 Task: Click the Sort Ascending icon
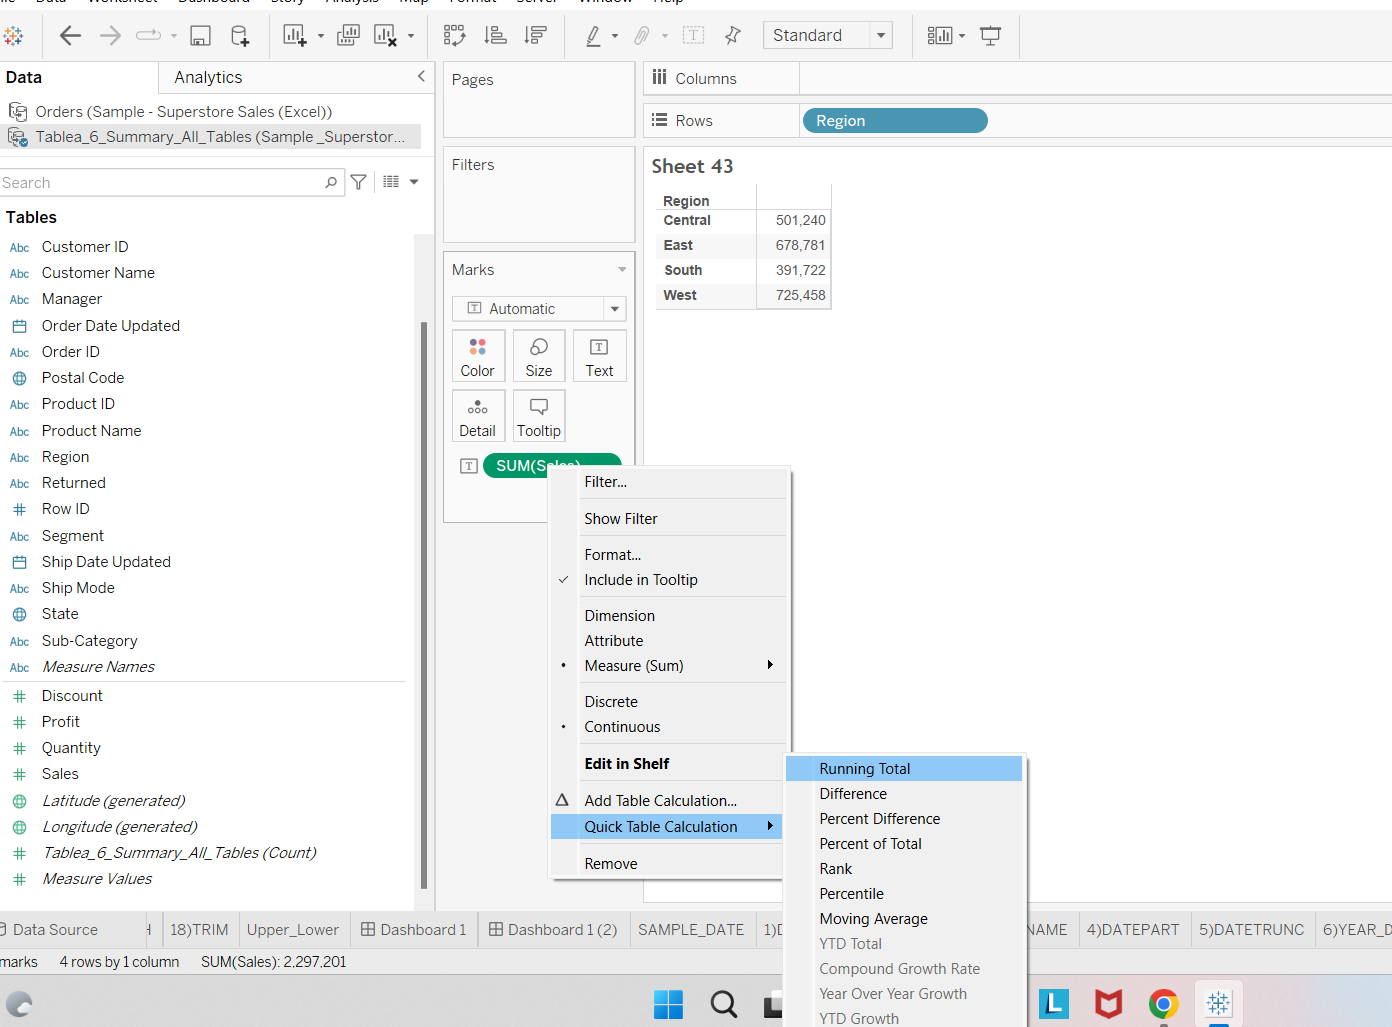pos(495,36)
